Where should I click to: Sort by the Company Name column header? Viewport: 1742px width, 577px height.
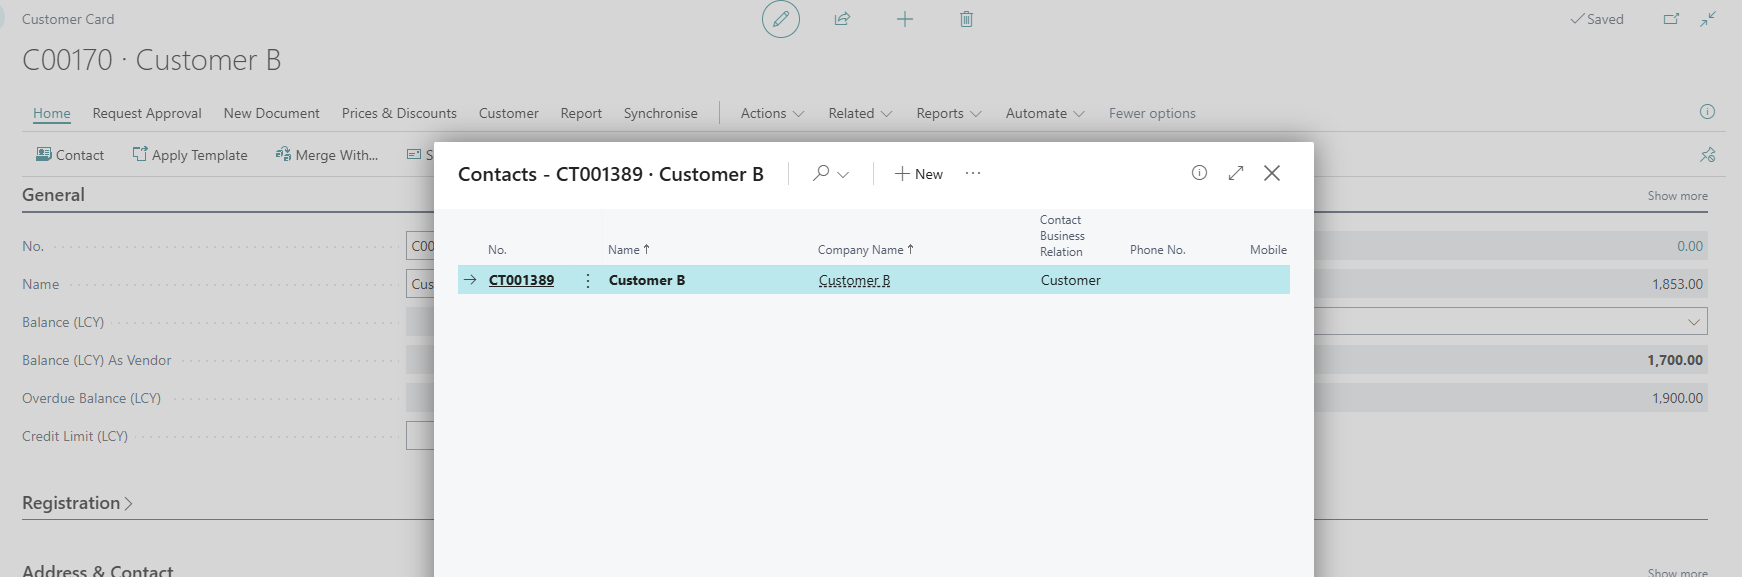(861, 250)
